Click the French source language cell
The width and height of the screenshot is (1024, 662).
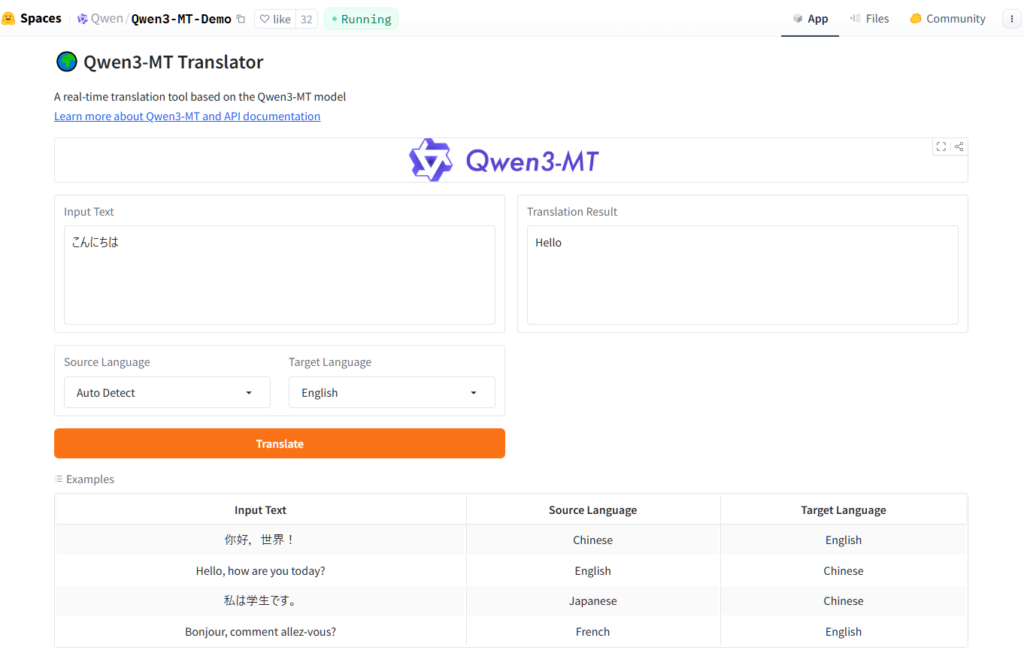tap(593, 631)
